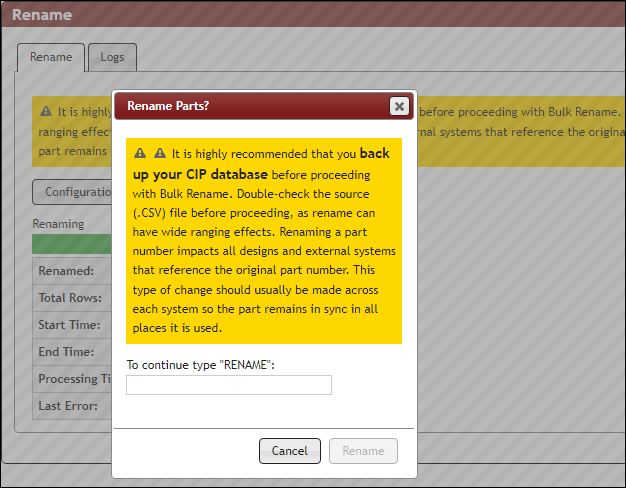This screenshot has width=626, height=488.
Task: Select the Start Time: label
Action: [x=69, y=325]
